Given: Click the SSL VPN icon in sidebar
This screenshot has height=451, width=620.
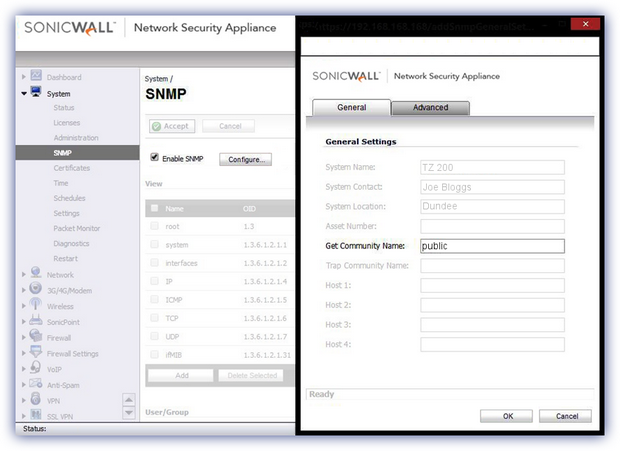Looking at the screenshot, I should tap(36, 414).
